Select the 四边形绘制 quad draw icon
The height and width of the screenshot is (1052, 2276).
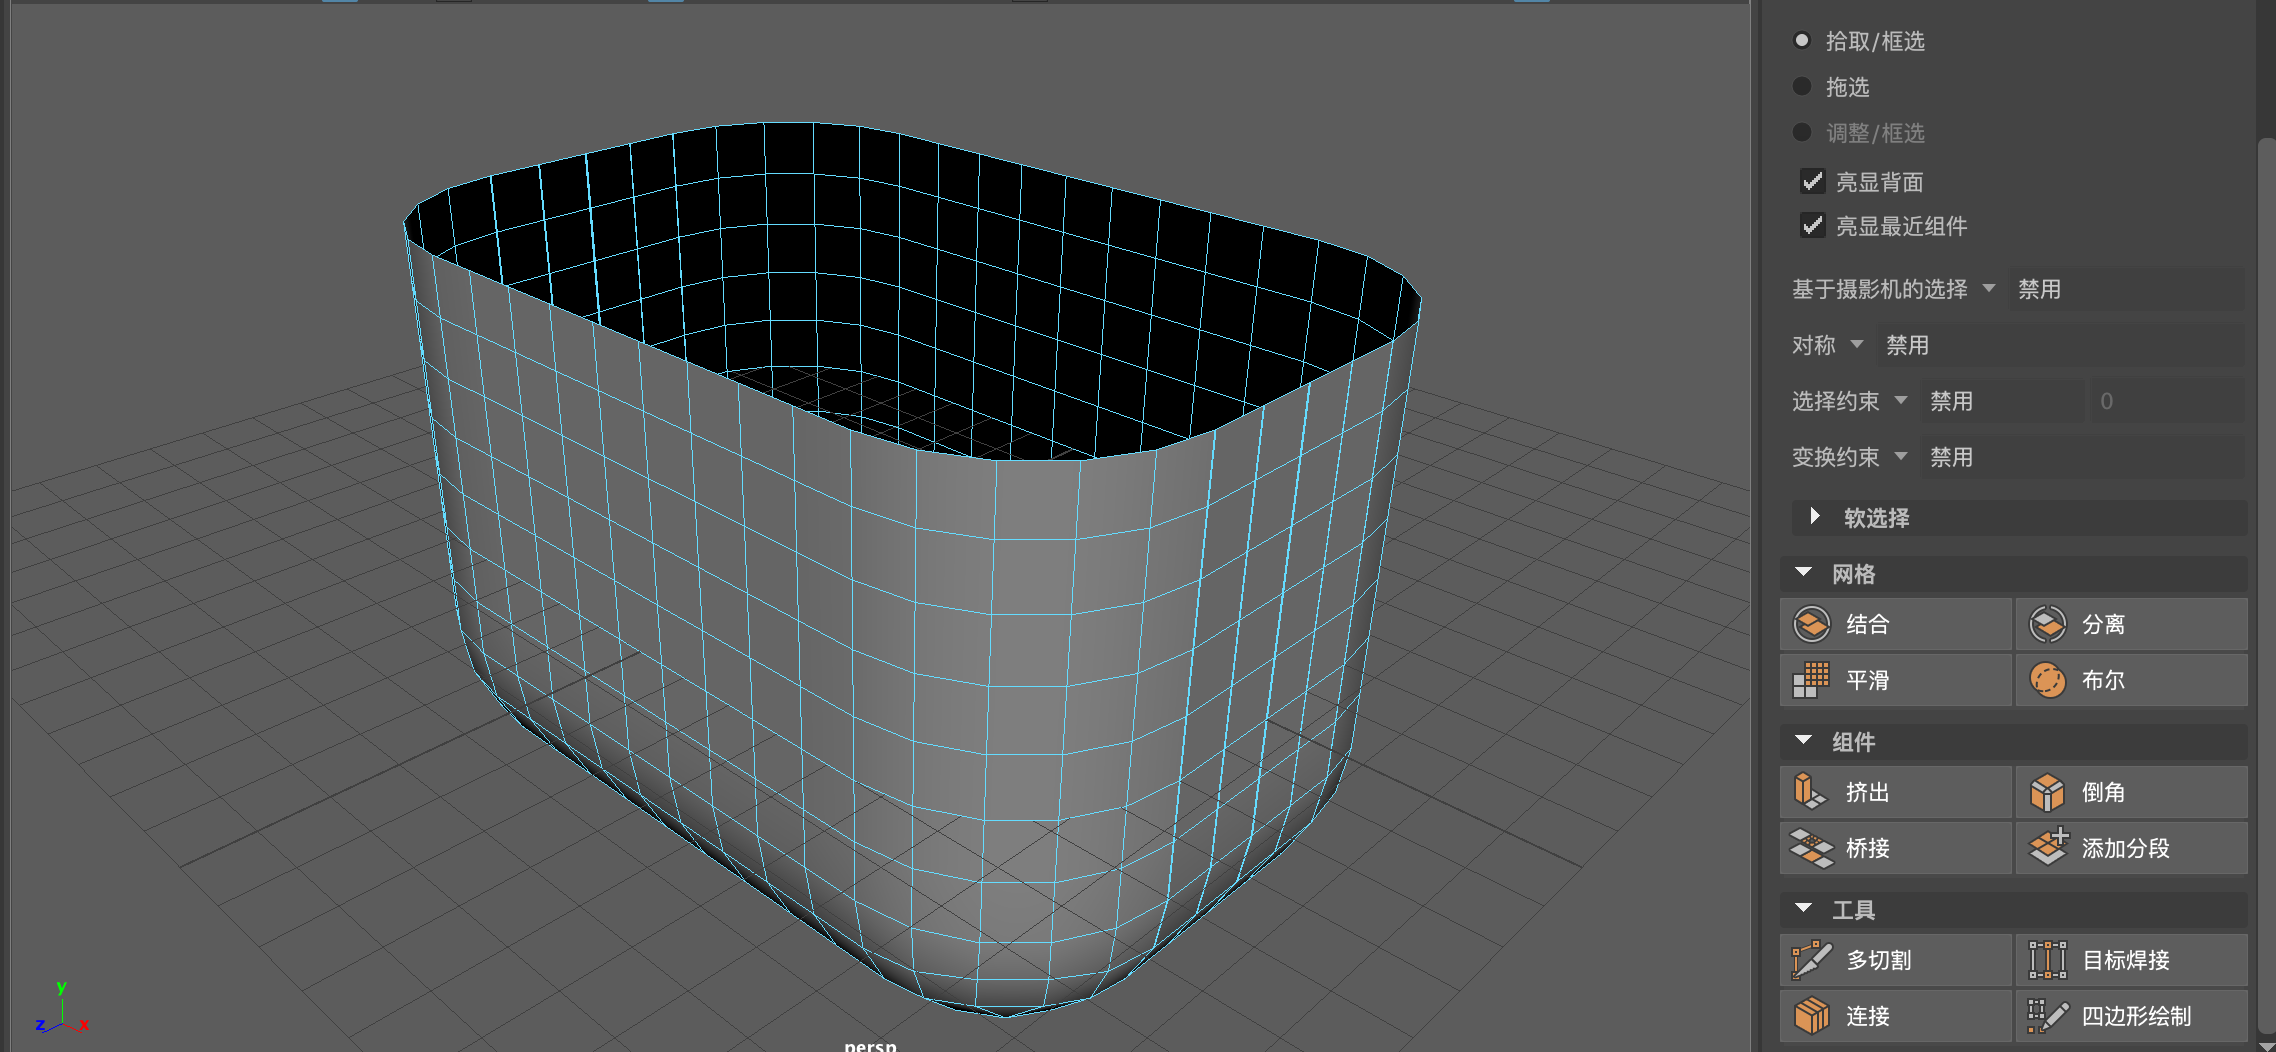point(2047,1016)
